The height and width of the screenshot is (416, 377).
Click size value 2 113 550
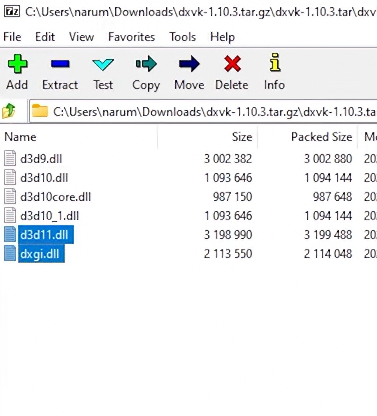pos(228,254)
